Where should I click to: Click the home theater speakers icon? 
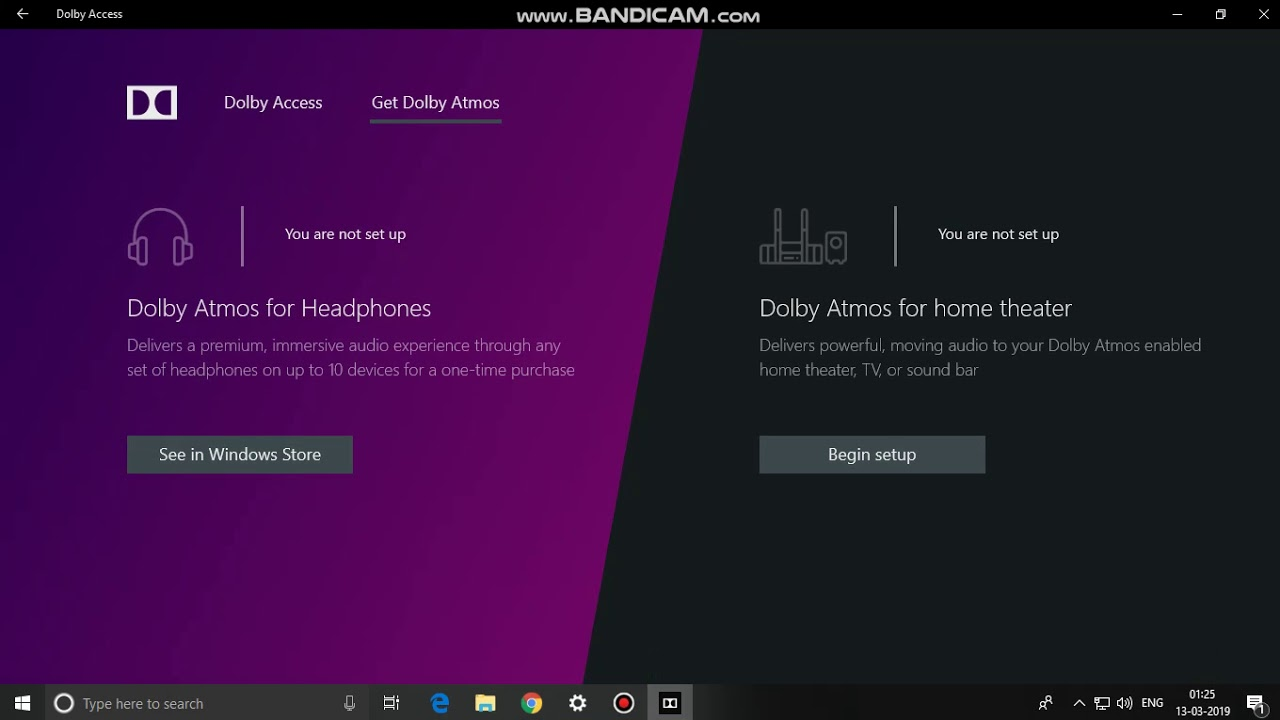(x=803, y=236)
